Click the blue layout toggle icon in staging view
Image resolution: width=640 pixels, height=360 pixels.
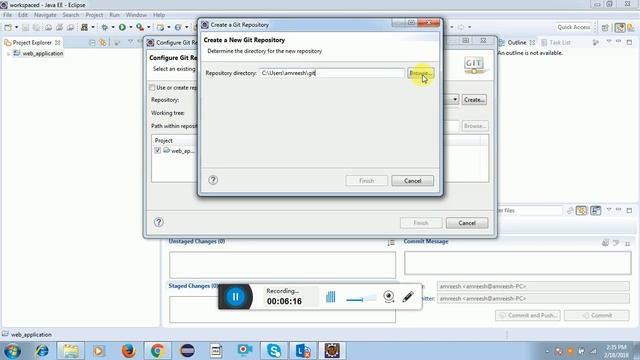point(596,211)
